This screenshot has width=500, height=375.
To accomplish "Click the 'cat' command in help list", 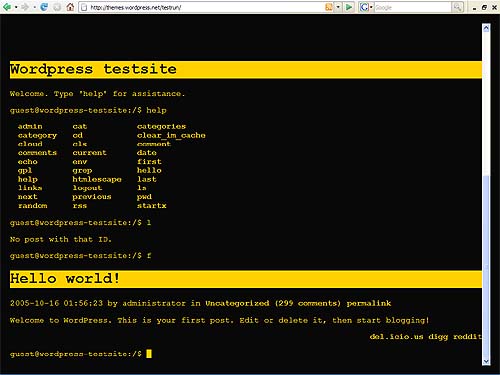I will [80, 126].
